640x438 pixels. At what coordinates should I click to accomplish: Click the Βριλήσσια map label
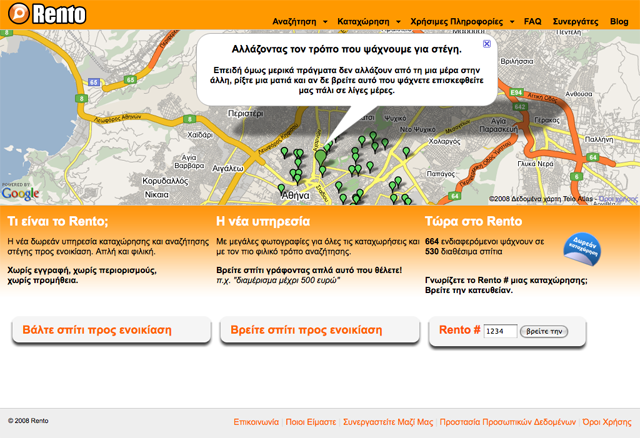pyautogui.click(x=517, y=61)
